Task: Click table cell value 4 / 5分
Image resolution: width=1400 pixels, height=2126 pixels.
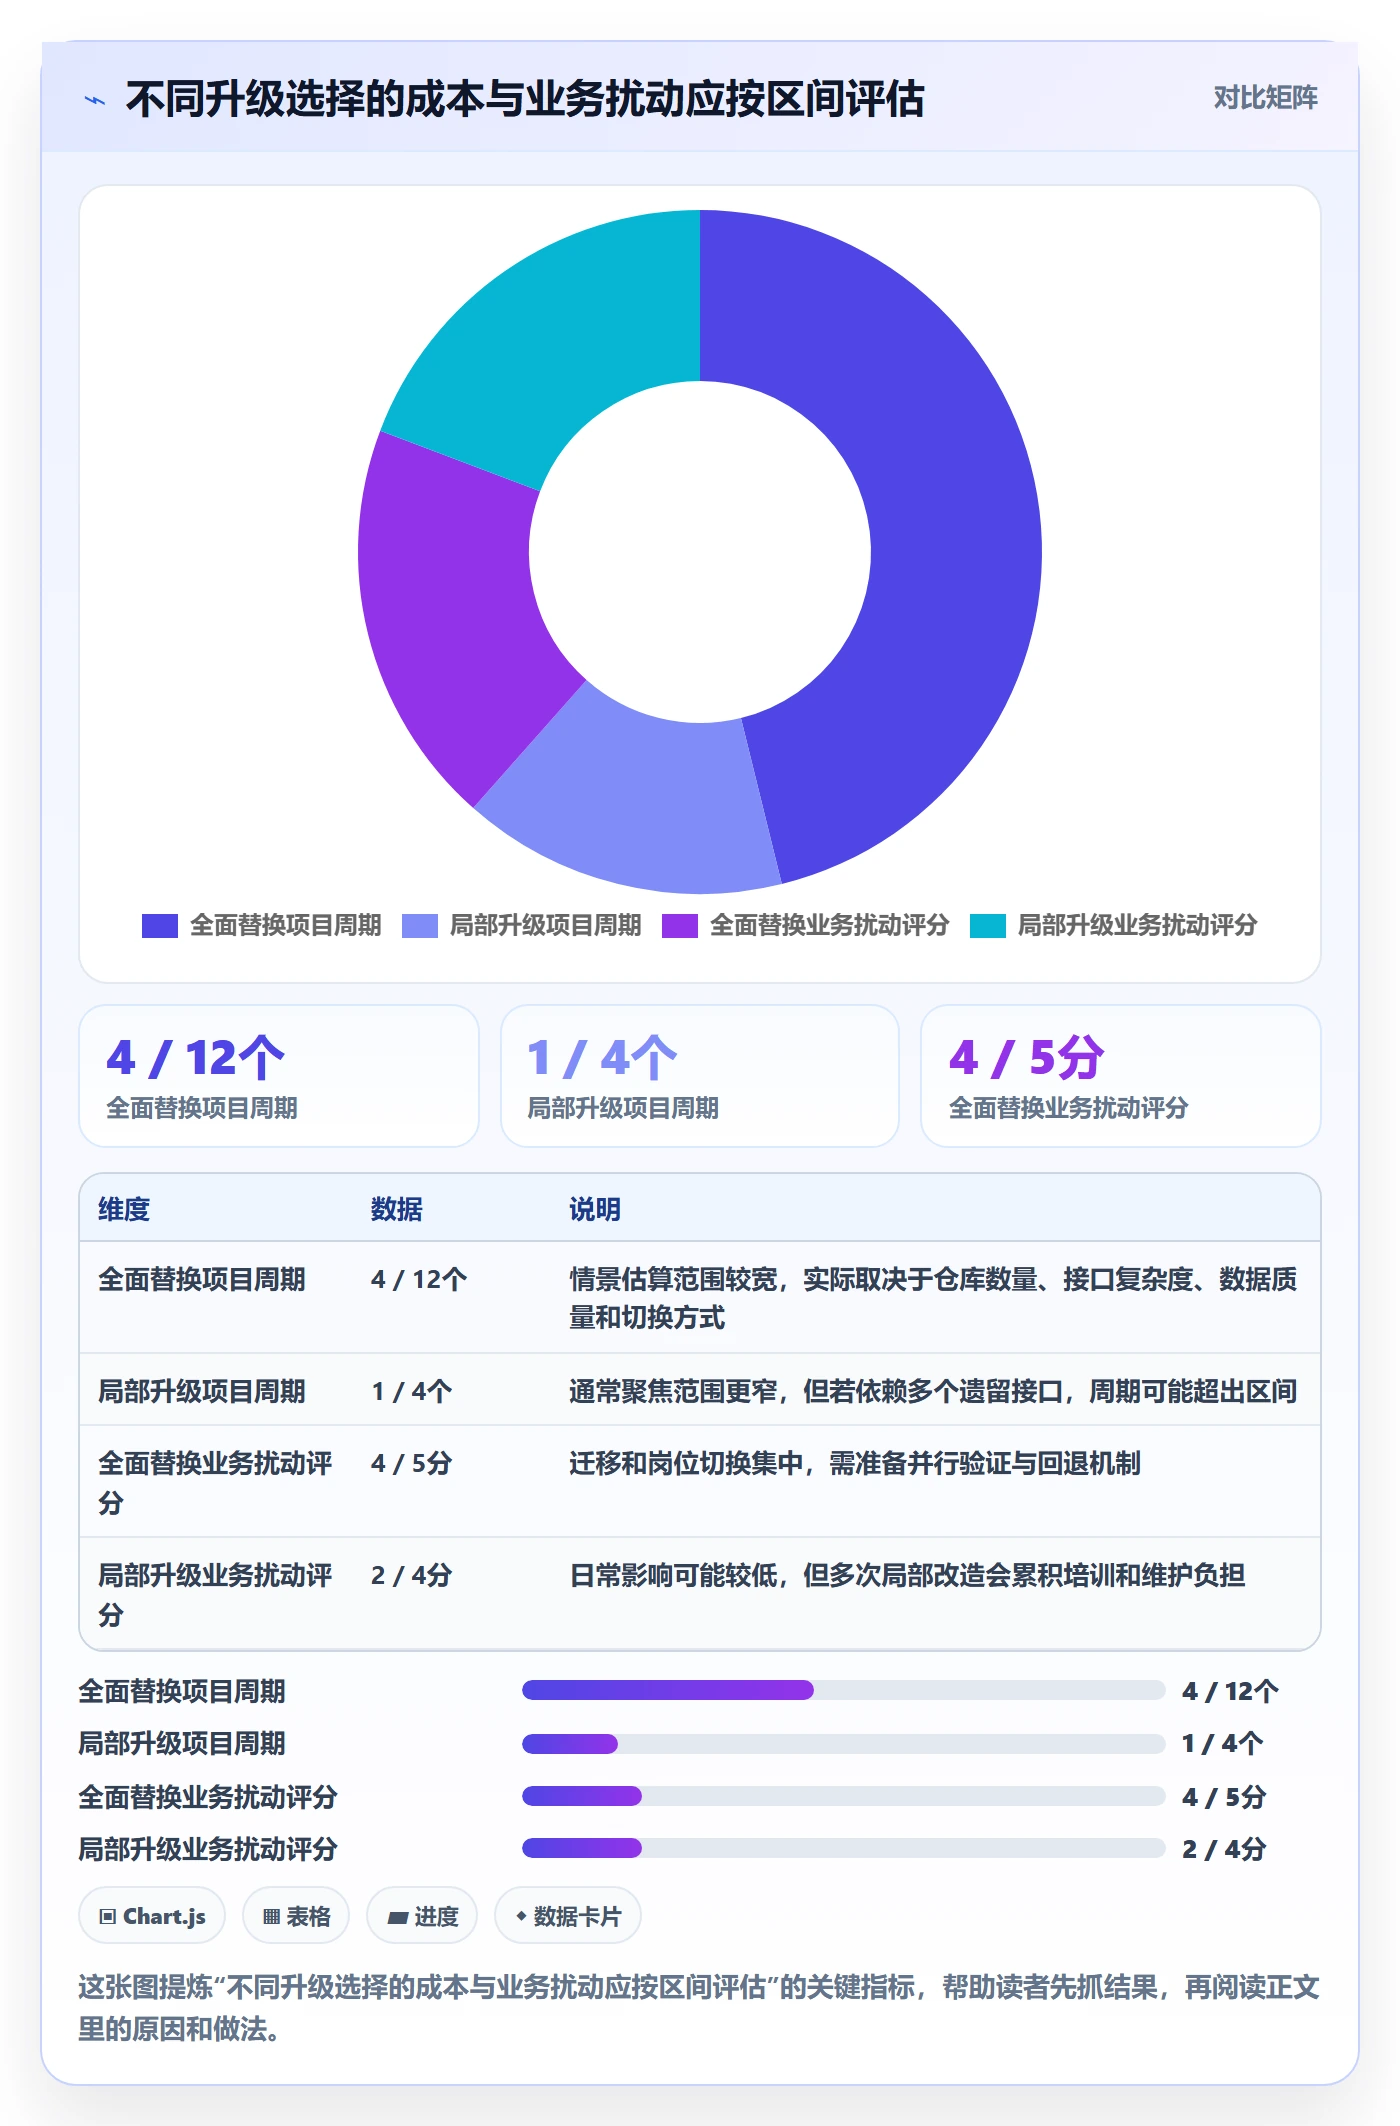Action: click(x=411, y=1463)
